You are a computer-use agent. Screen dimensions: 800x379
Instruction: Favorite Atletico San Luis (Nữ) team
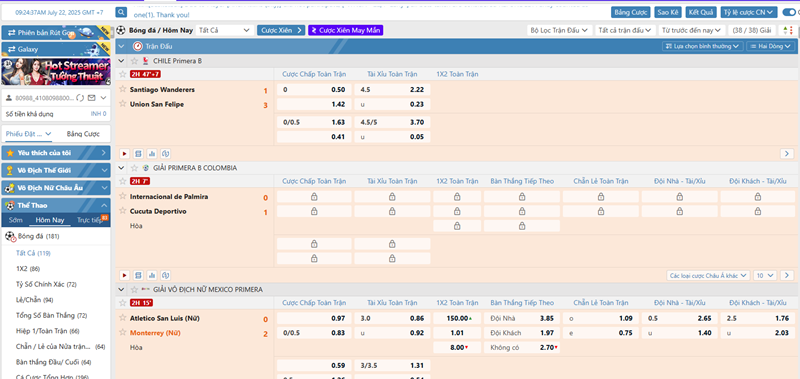click(122, 318)
